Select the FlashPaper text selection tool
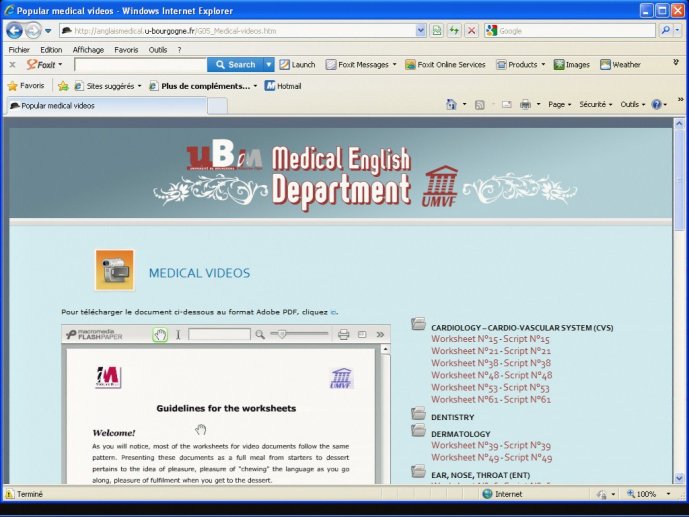689x517 pixels. (178, 335)
